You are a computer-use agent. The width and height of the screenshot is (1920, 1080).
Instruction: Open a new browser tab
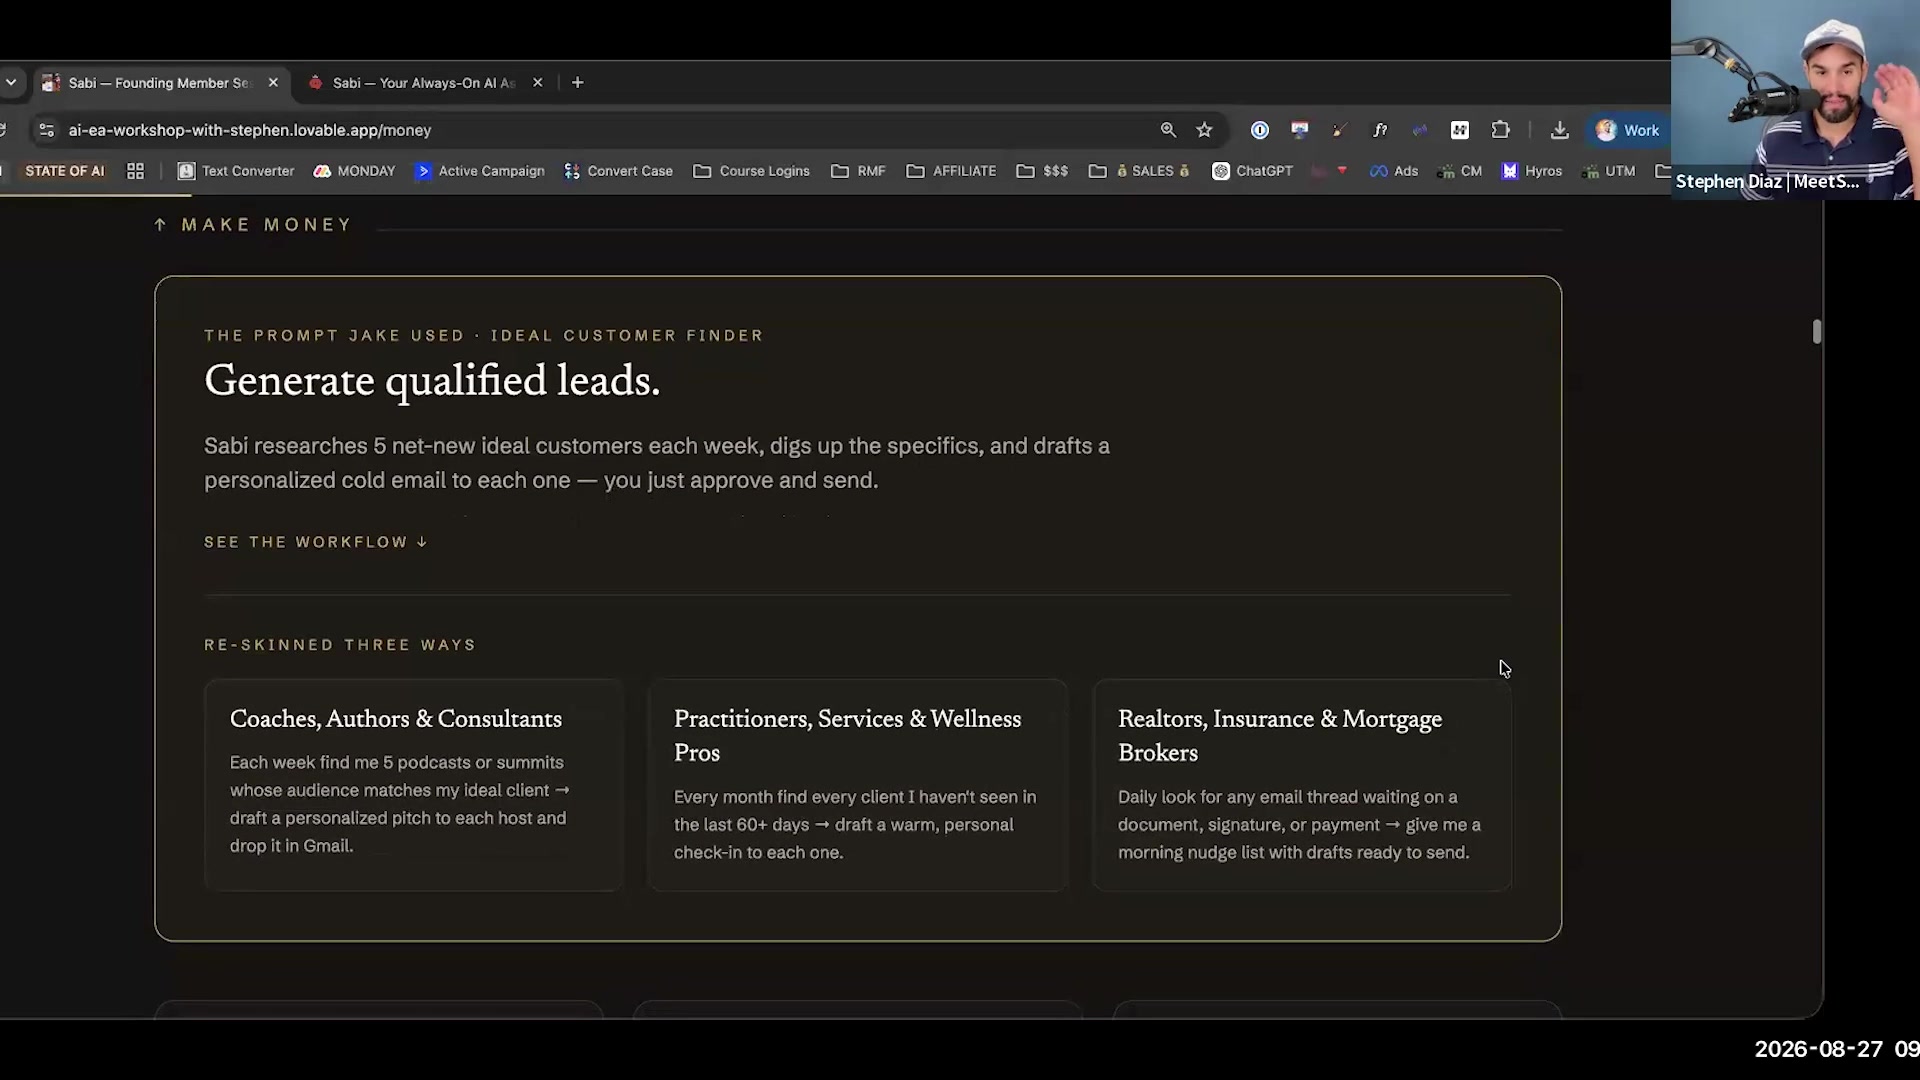pyautogui.click(x=577, y=83)
